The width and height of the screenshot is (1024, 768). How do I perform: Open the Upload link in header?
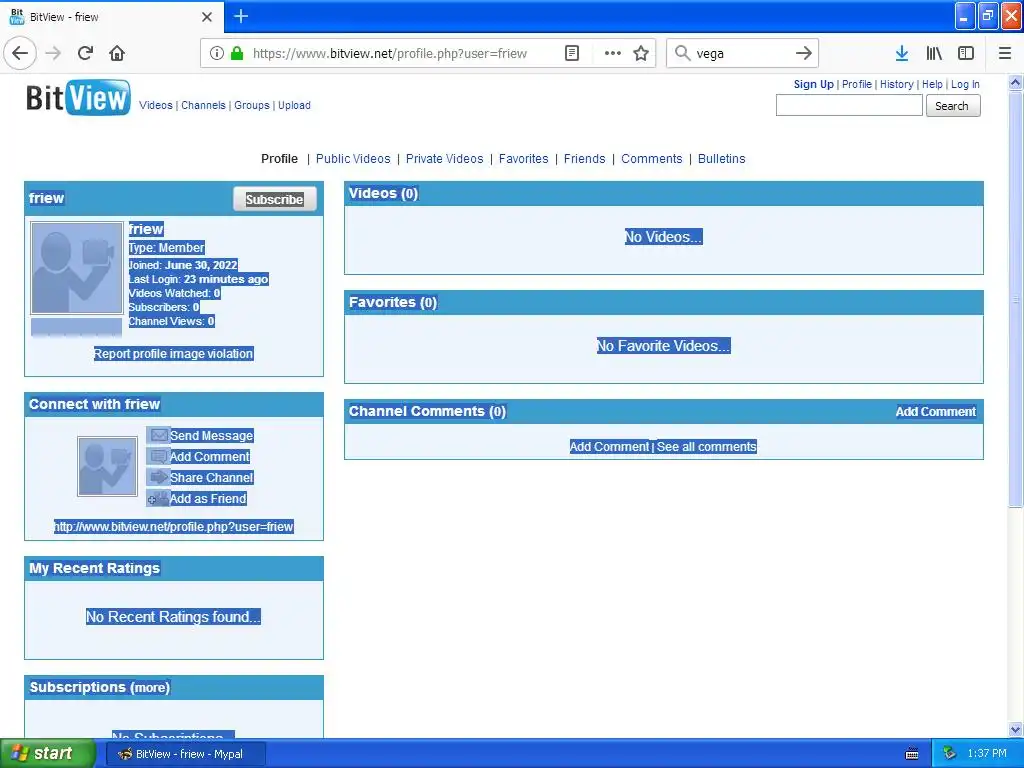(295, 105)
